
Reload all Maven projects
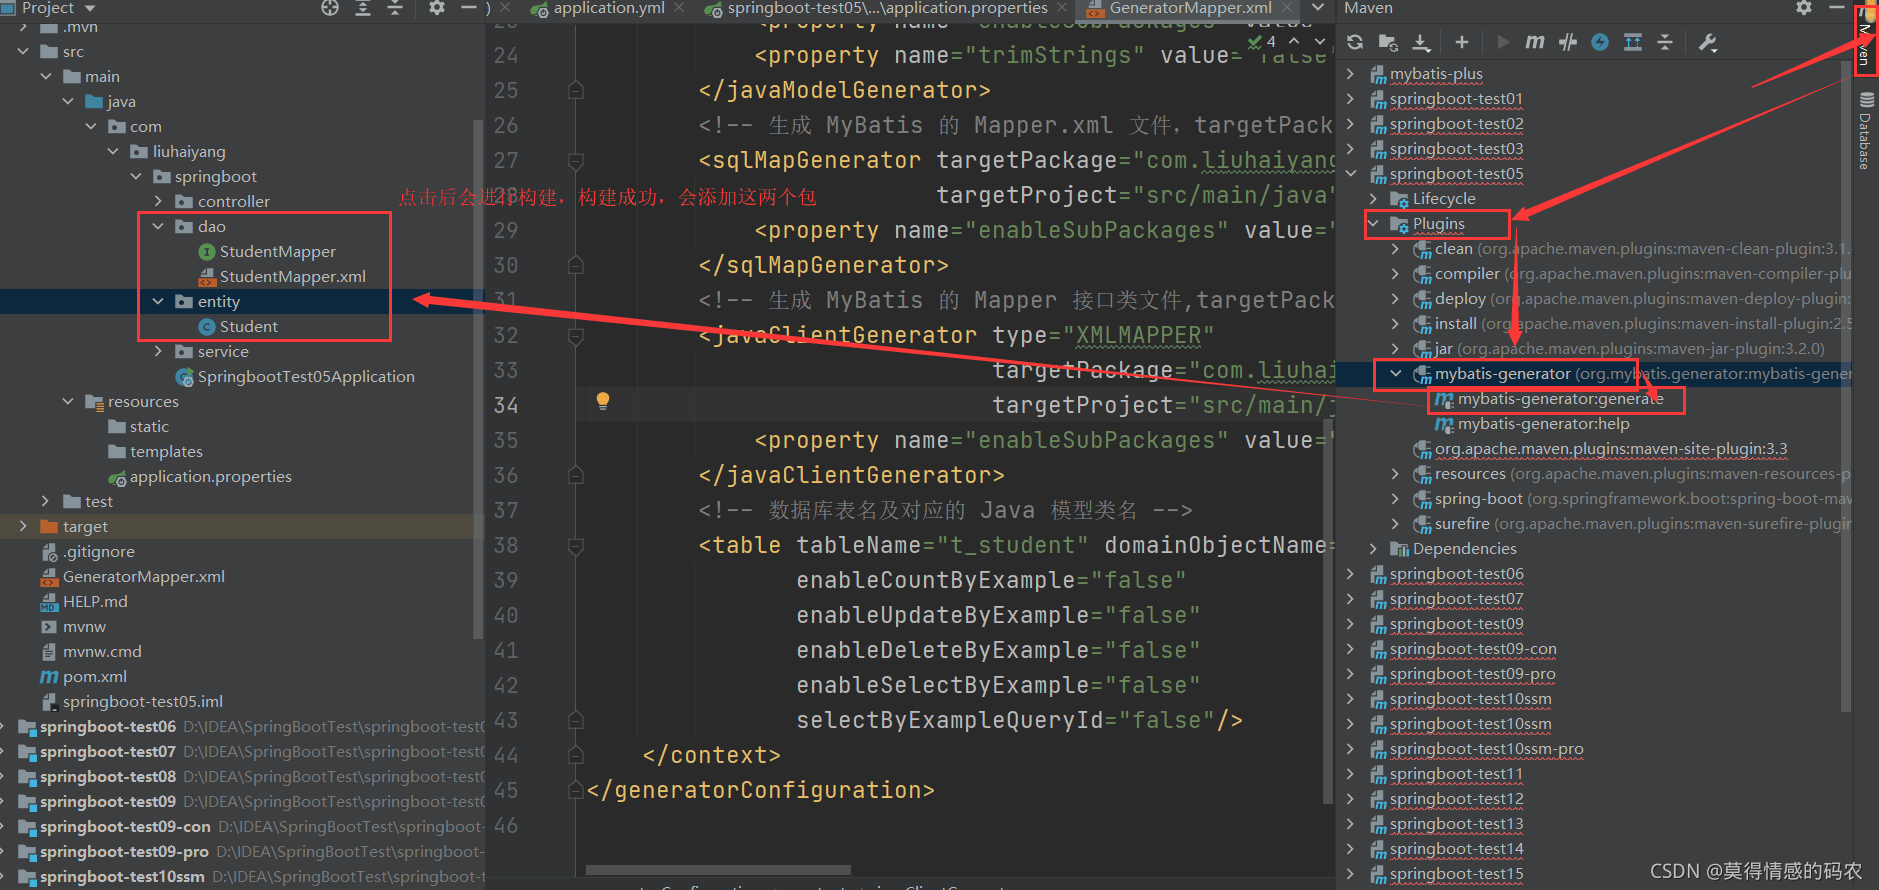pos(1355,42)
